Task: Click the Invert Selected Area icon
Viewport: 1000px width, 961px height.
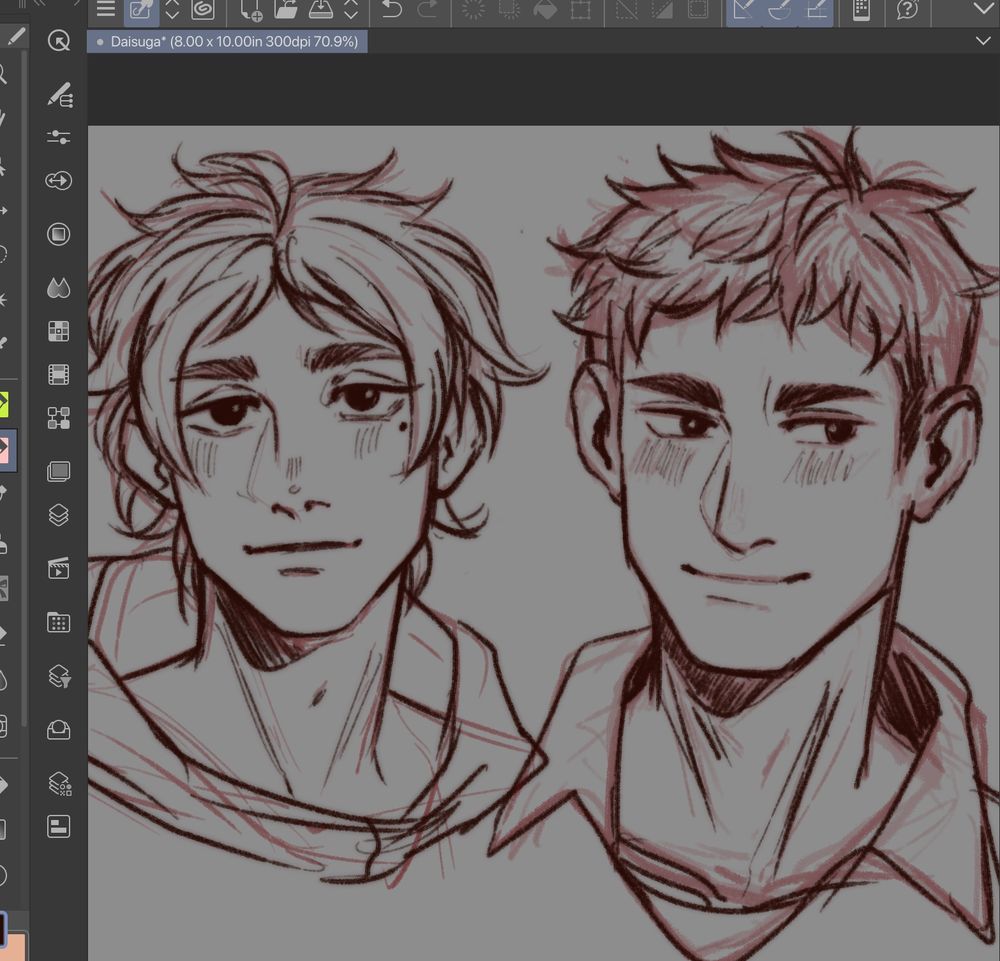Action: coord(662,10)
